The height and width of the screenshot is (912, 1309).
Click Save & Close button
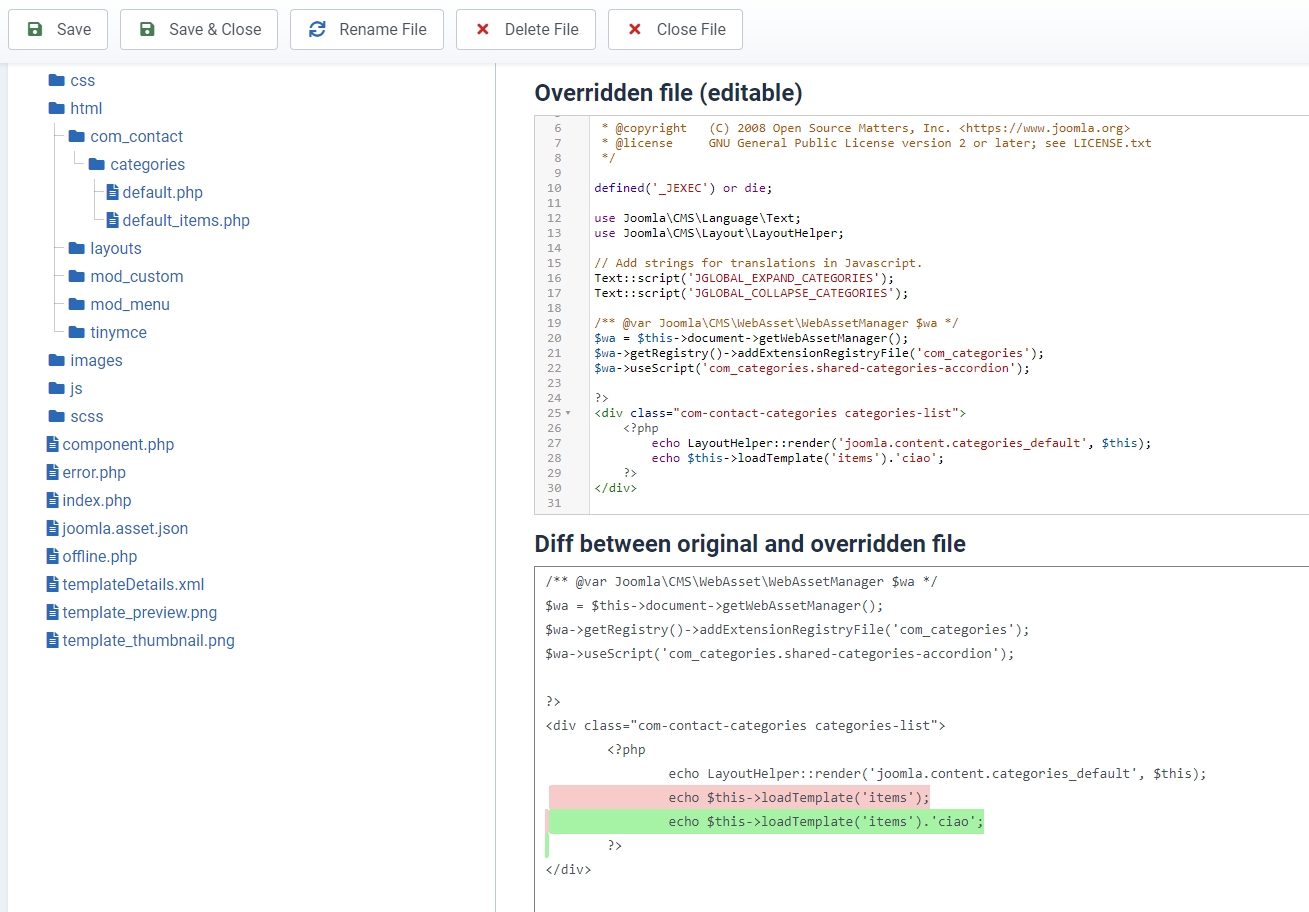point(199,30)
